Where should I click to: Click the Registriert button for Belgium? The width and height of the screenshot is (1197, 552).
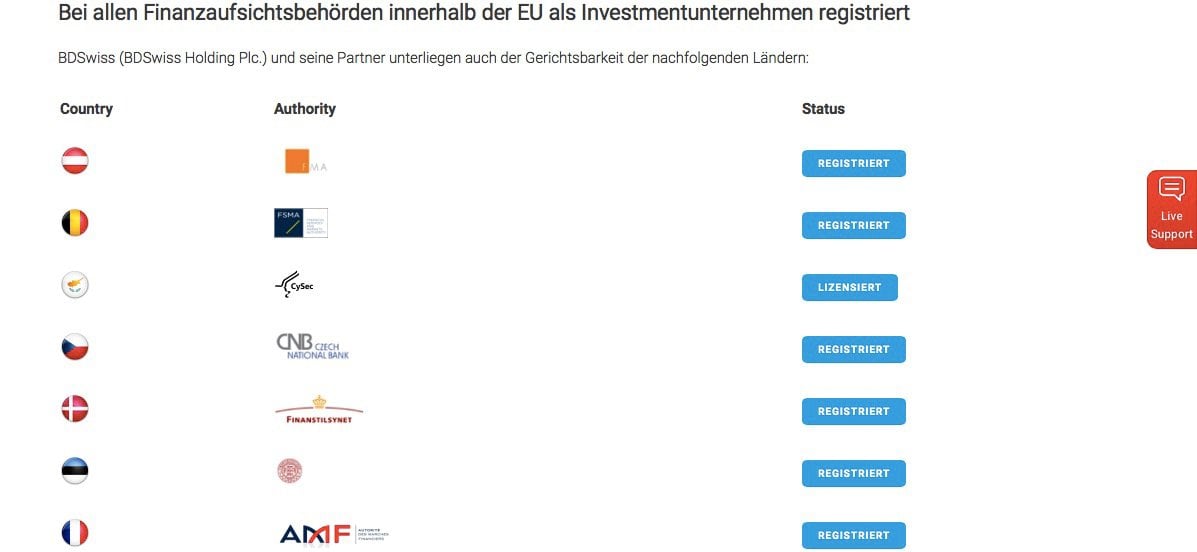(853, 225)
